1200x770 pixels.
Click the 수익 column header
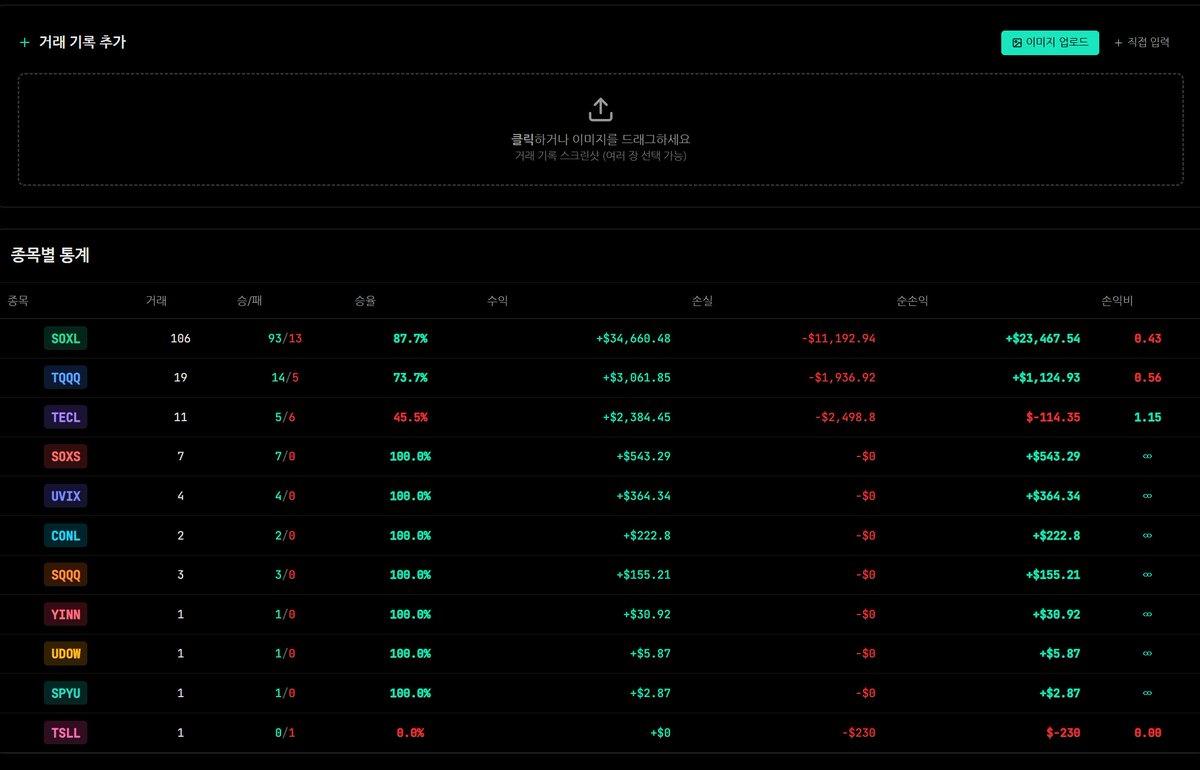point(498,301)
